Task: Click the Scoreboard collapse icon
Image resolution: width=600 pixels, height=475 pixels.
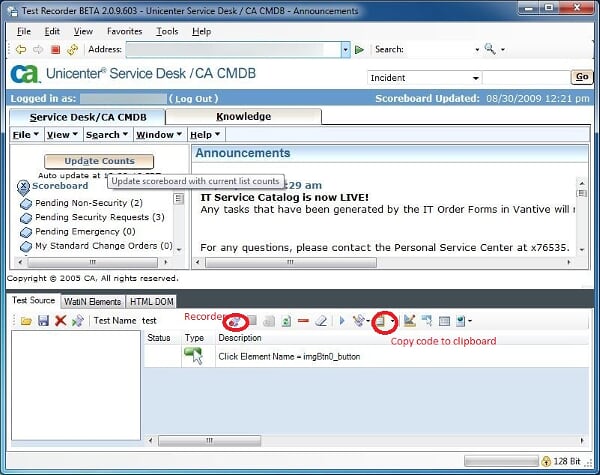Action: pos(23,186)
